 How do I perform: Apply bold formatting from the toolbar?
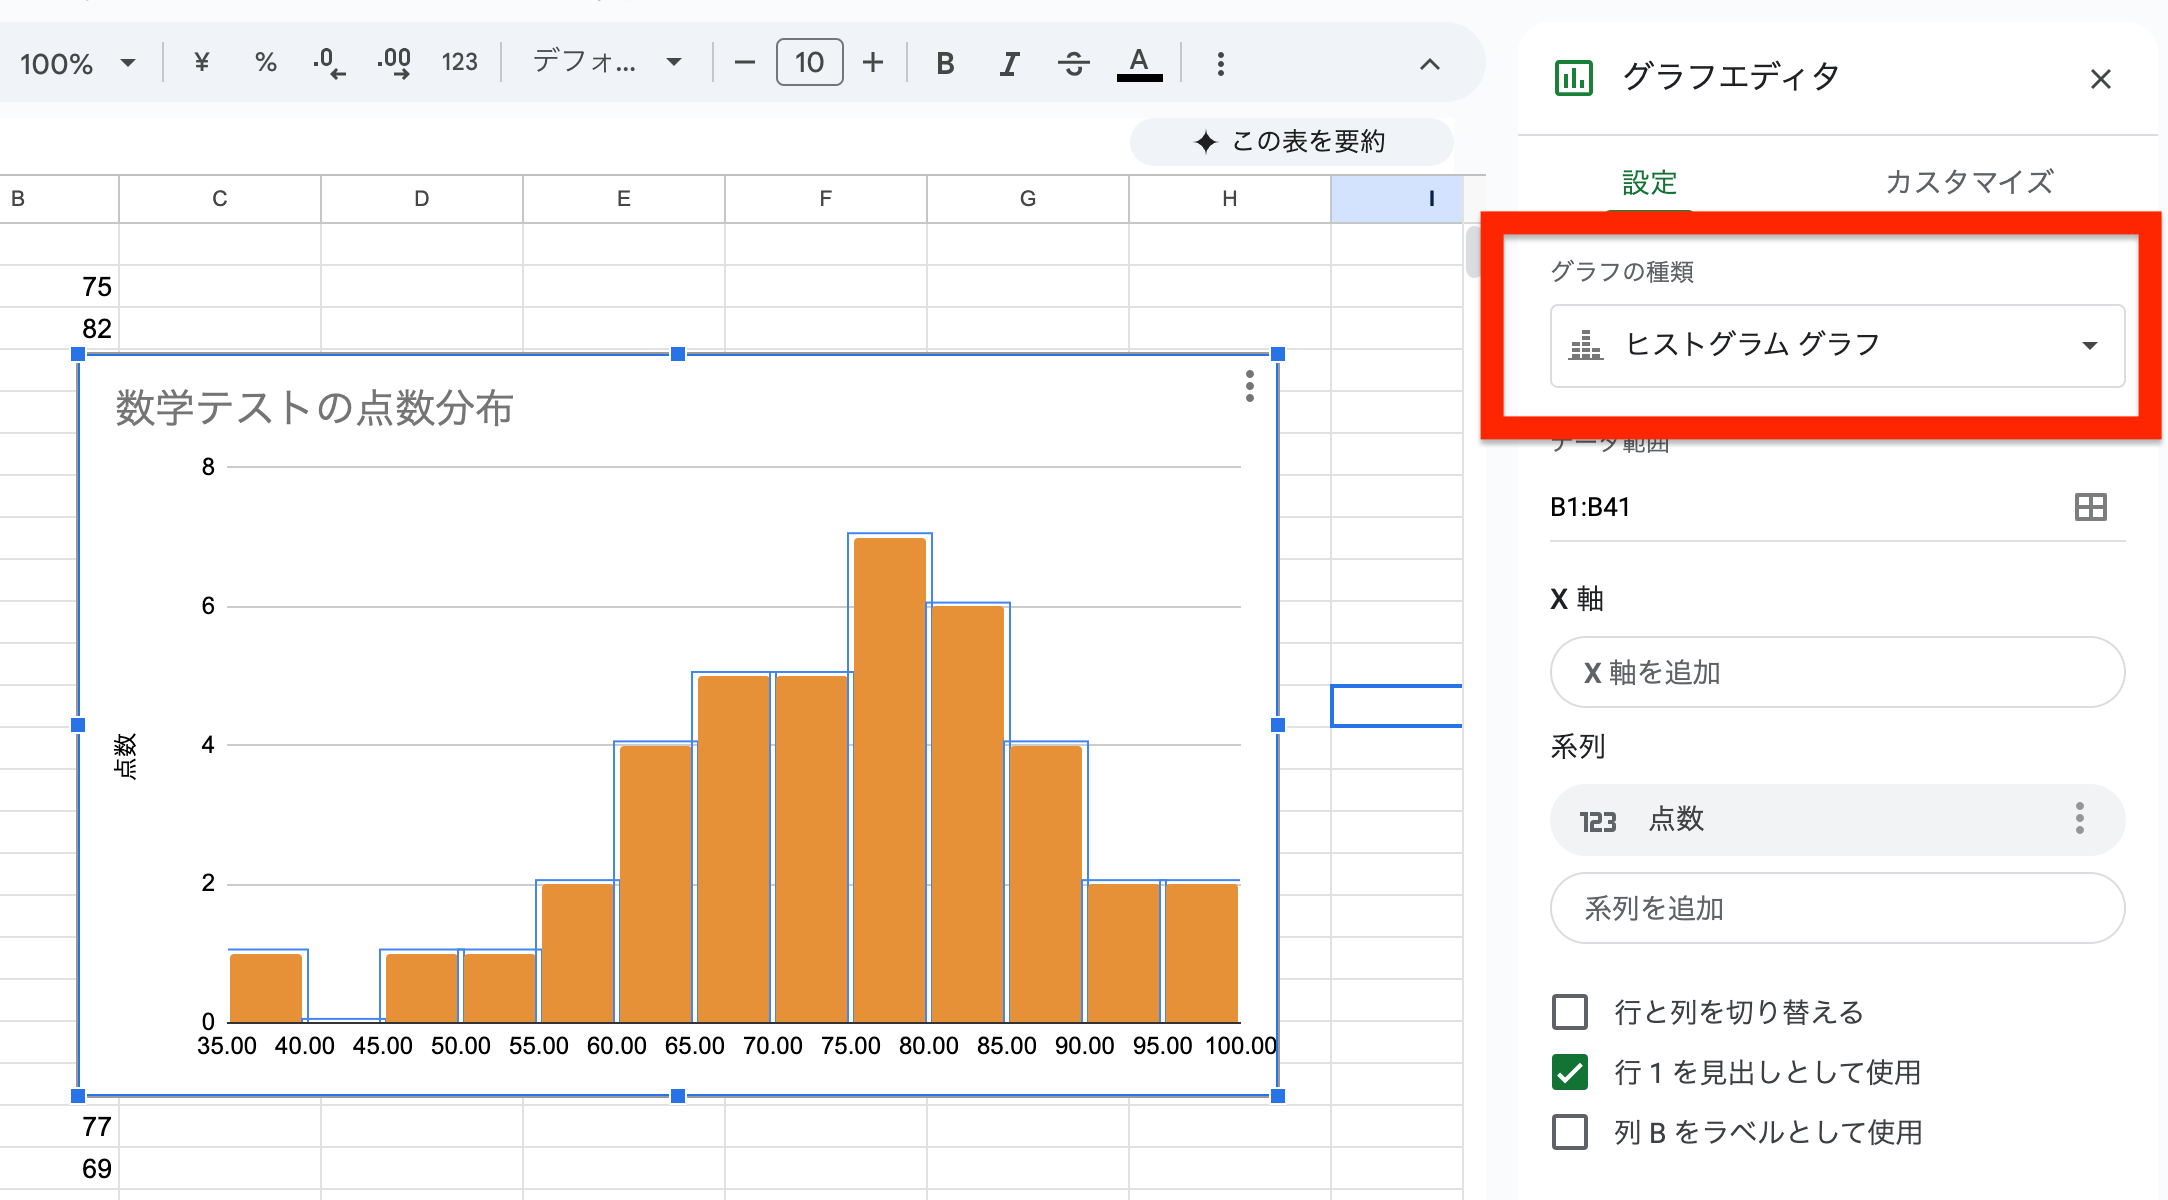coord(944,62)
